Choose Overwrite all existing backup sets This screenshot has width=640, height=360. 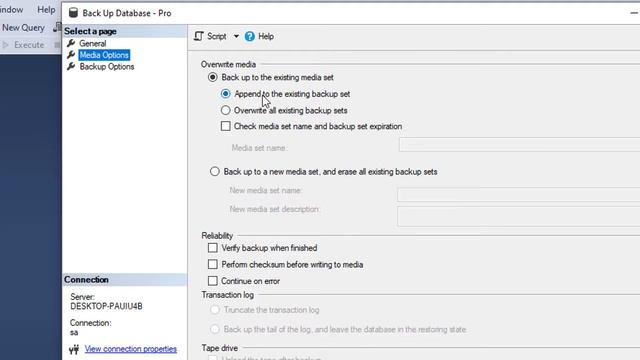pos(225,110)
